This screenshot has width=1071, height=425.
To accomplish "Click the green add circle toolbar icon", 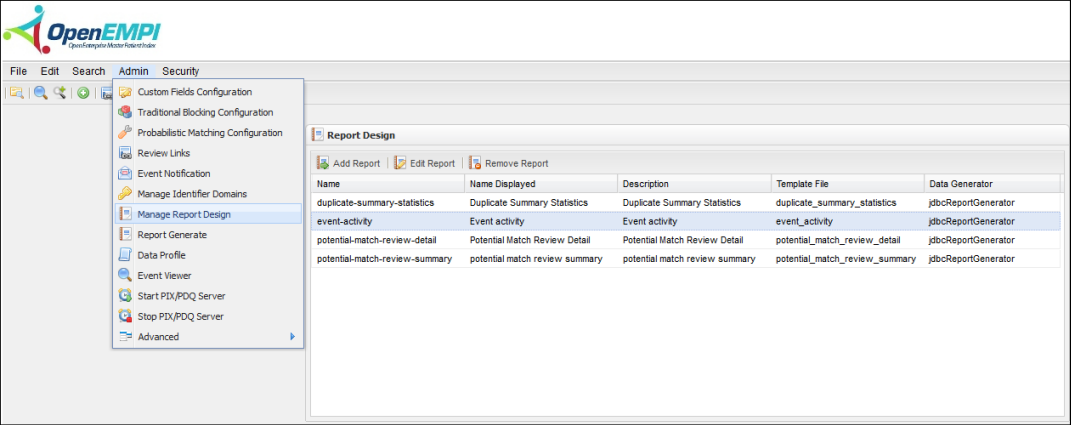I will 83,93.
